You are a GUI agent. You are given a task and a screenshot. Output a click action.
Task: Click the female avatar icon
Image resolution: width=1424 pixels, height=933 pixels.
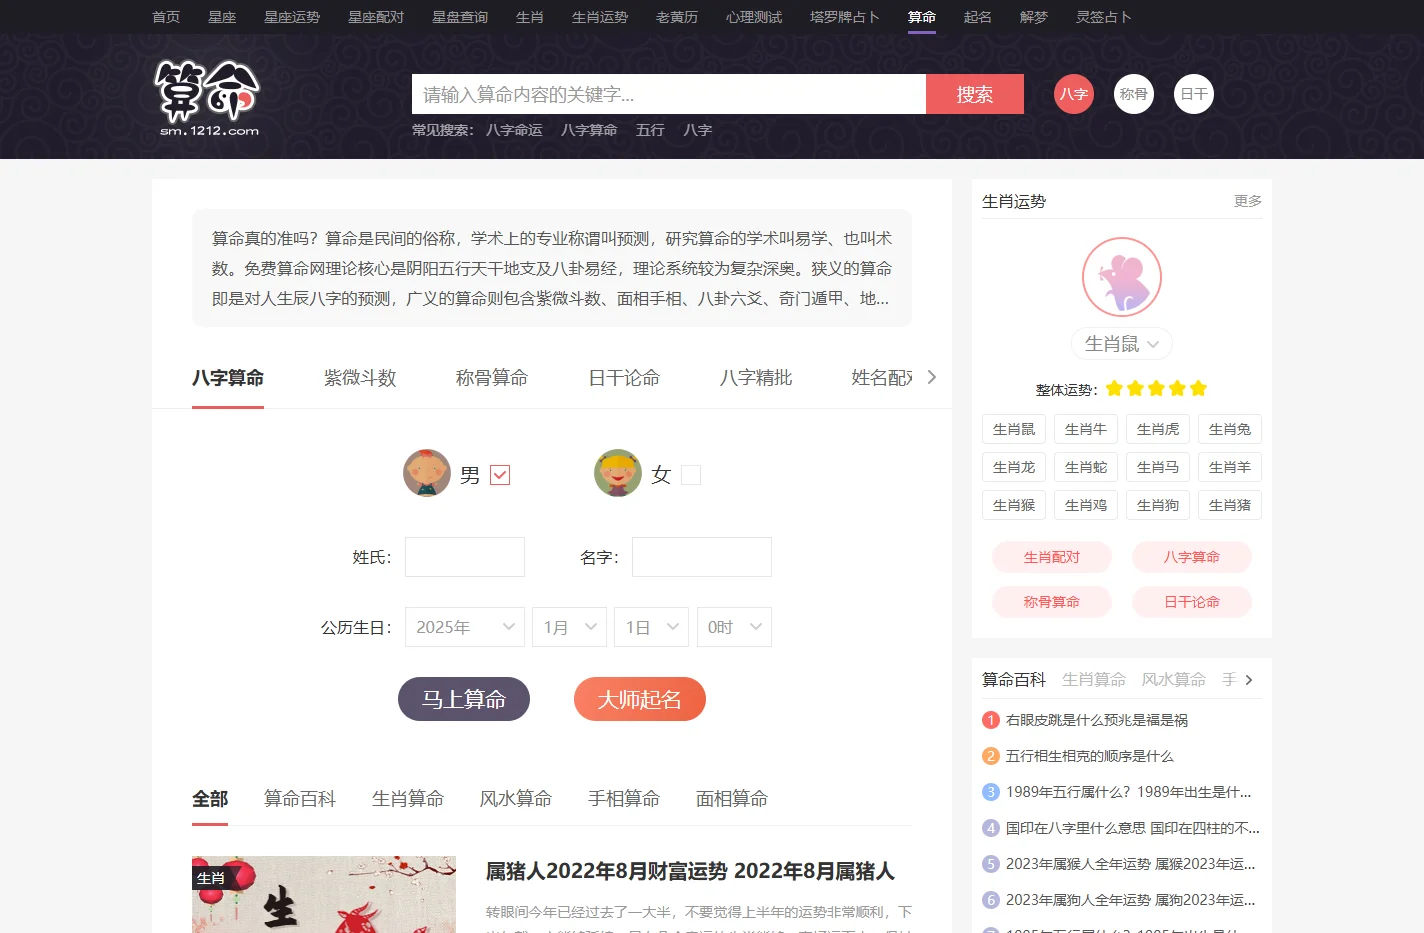(618, 473)
